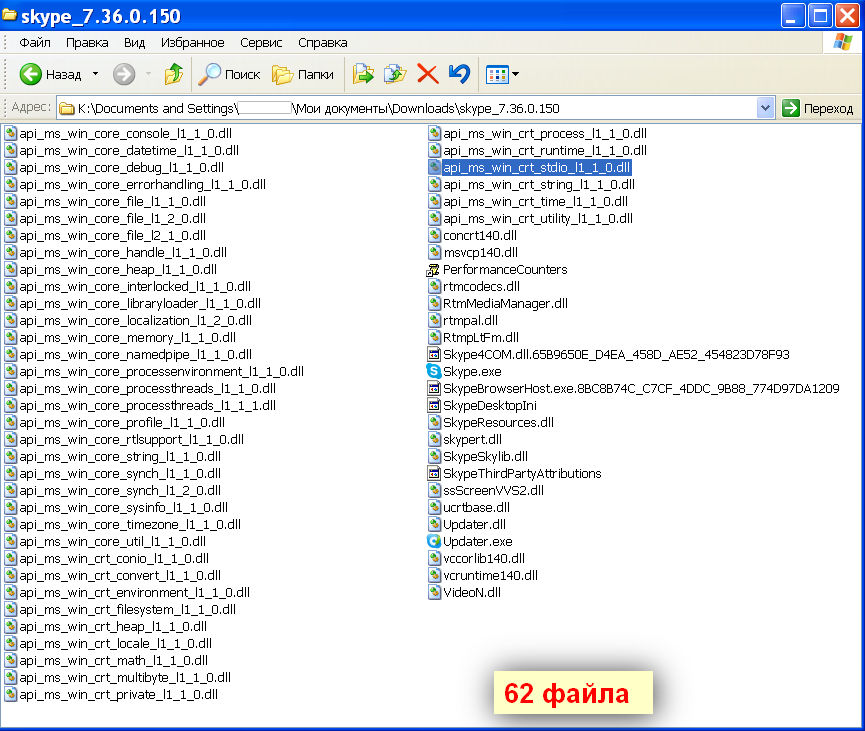Select the VideoN.dll file icon

point(434,593)
